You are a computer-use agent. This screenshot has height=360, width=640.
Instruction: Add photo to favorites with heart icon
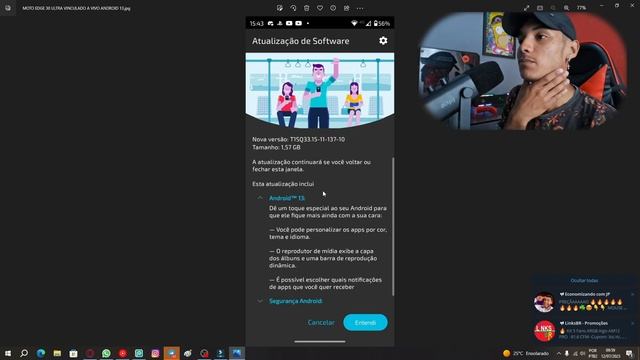(x=320, y=8)
